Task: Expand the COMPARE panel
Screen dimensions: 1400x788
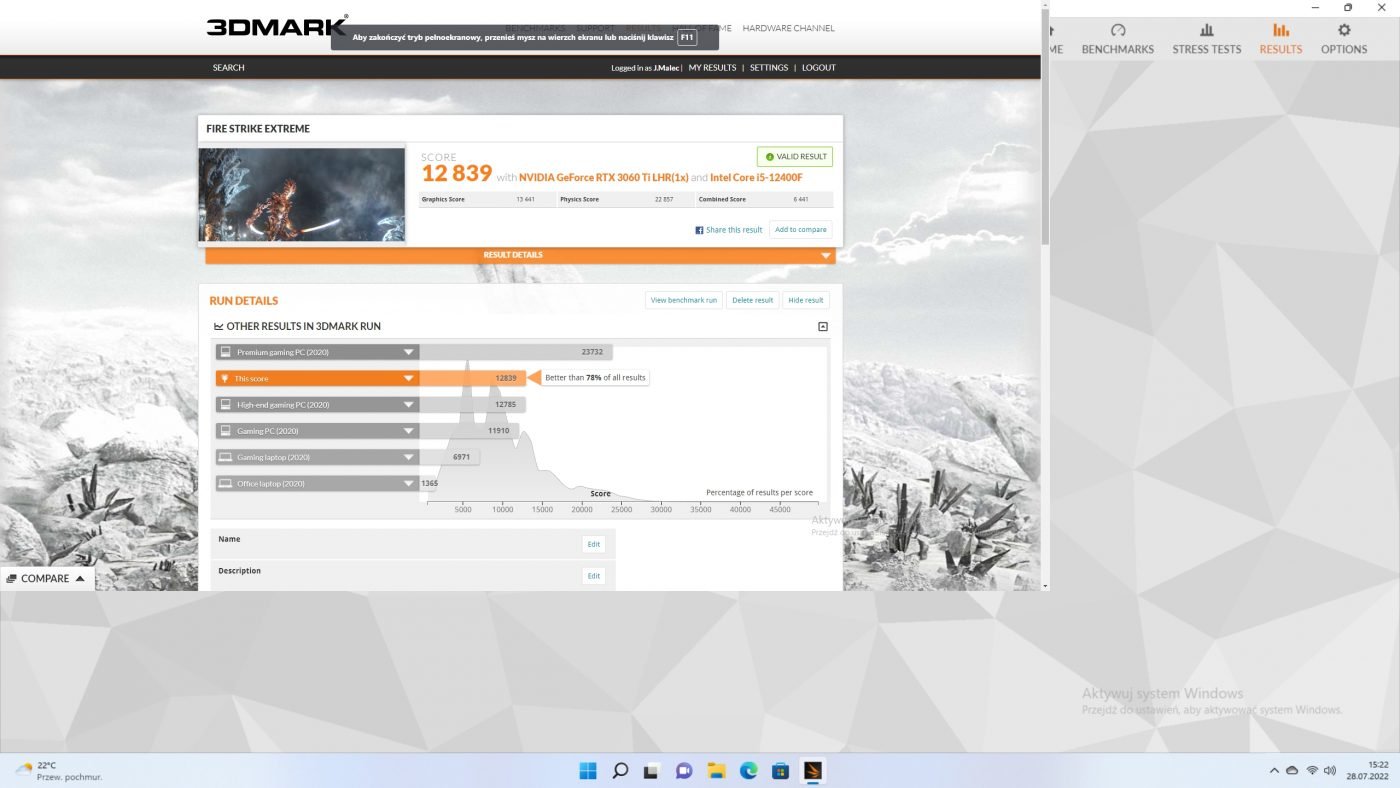Action: pos(47,578)
